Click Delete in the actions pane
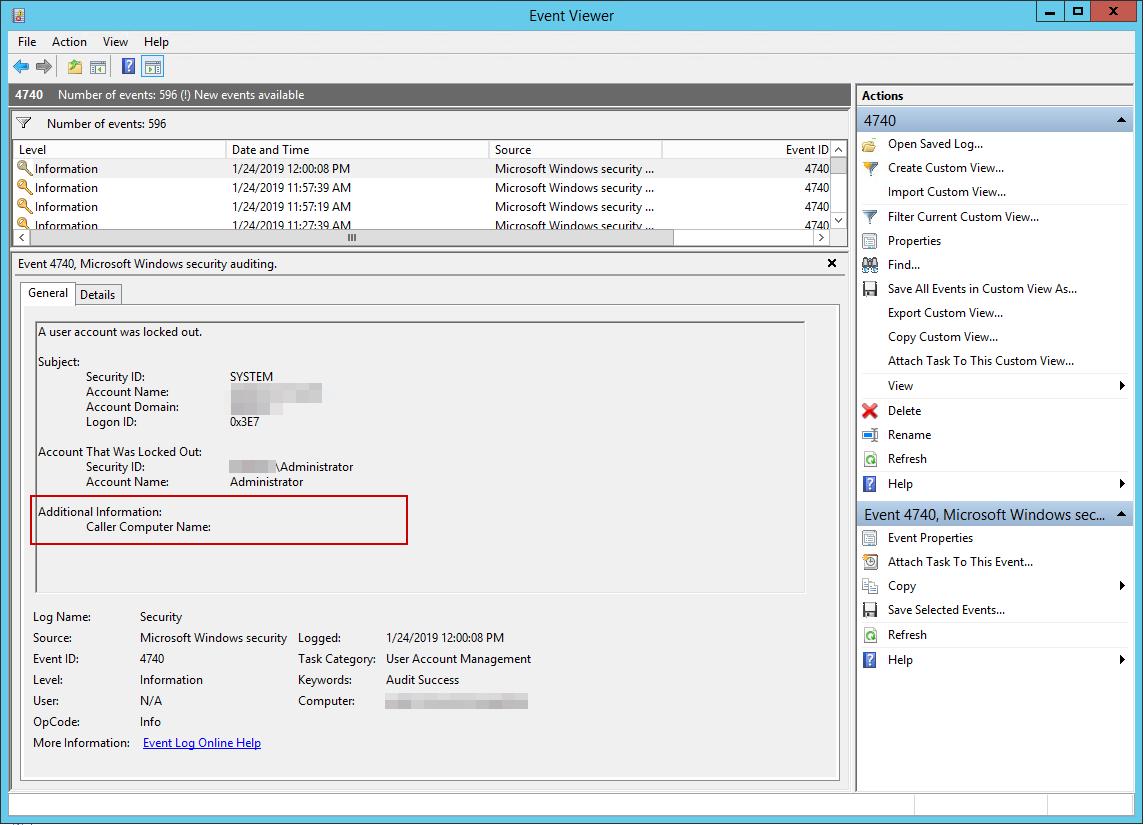The width and height of the screenshot is (1145, 825). click(x=903, y=410)
